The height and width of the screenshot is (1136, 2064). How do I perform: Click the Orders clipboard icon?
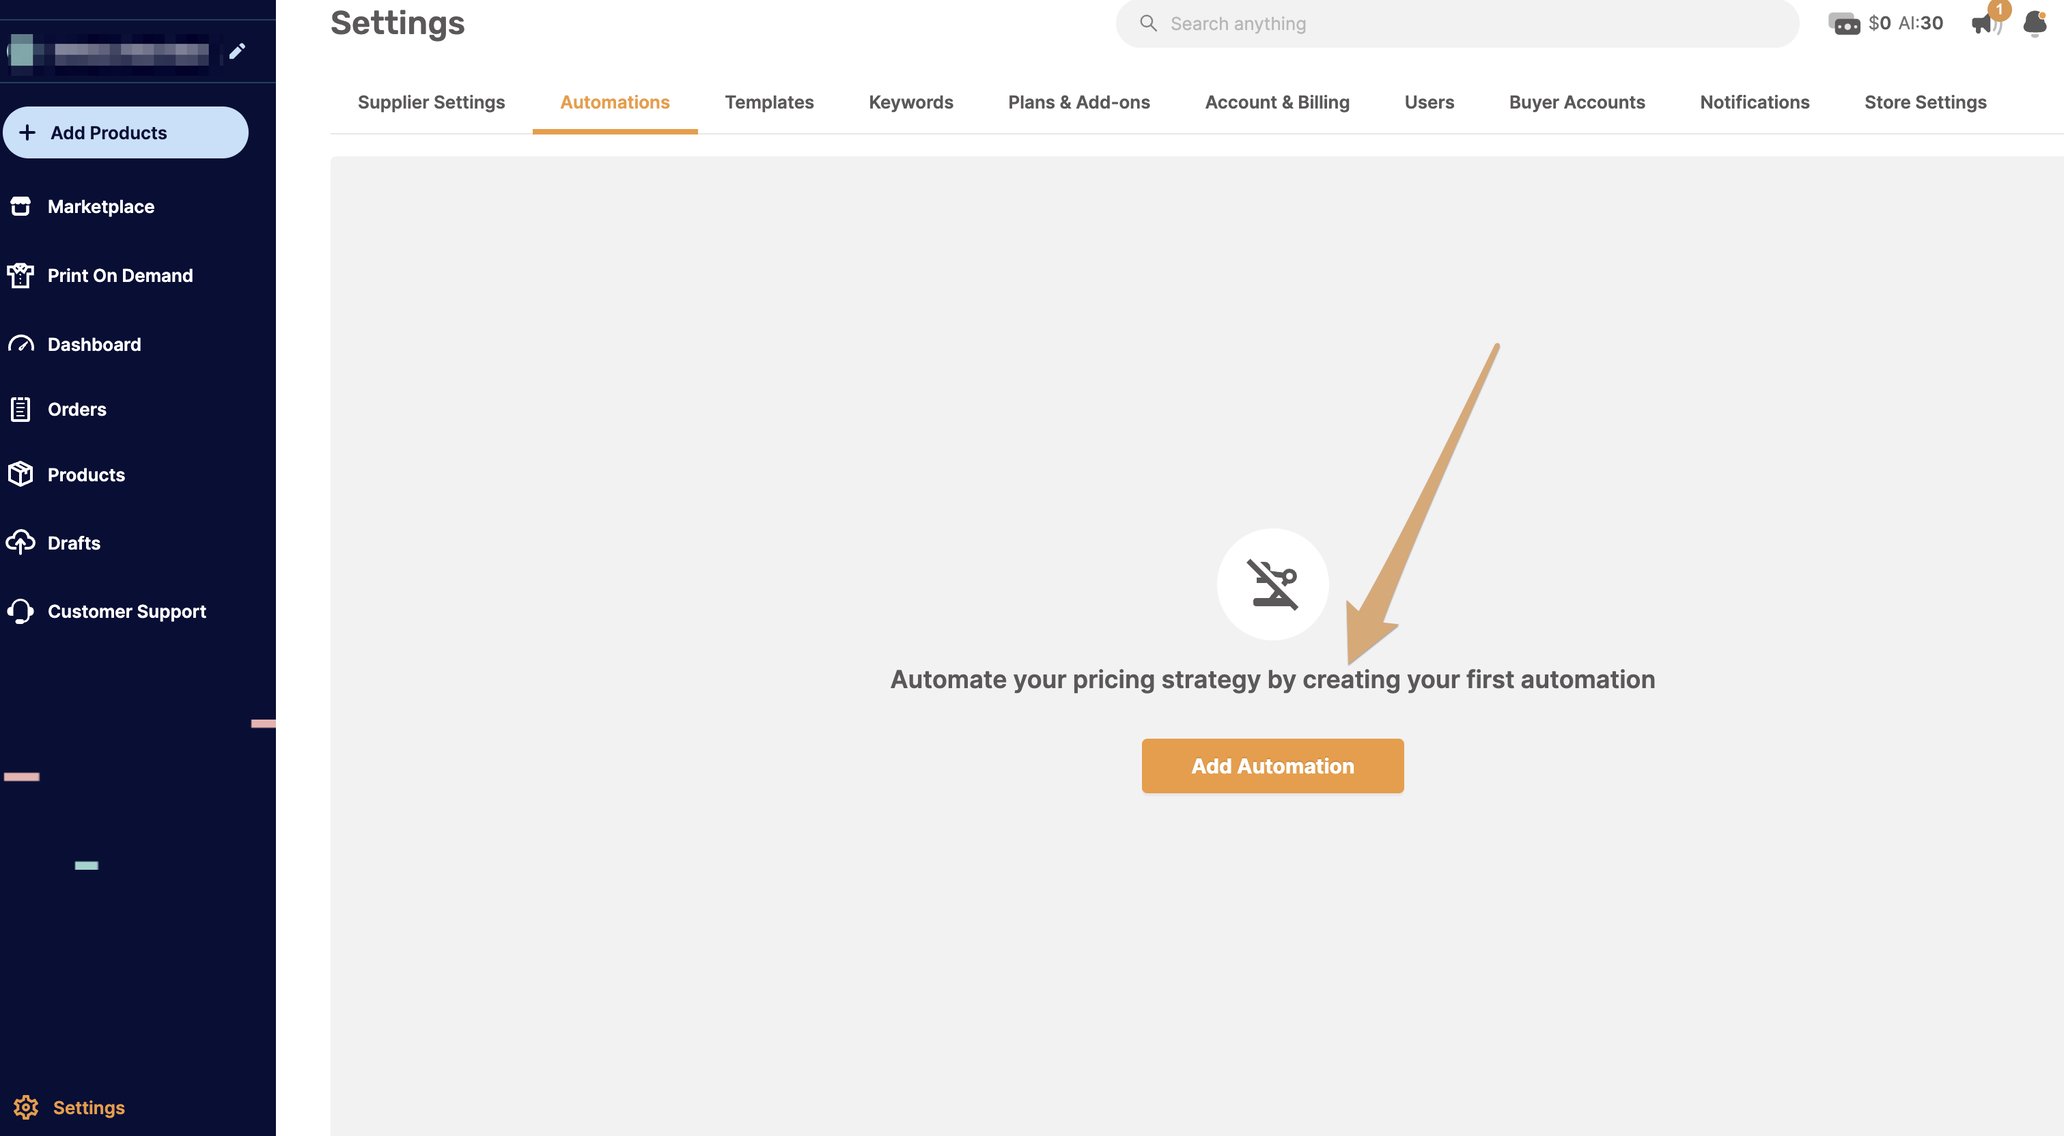pyautogui.click(x=20, y=409)
